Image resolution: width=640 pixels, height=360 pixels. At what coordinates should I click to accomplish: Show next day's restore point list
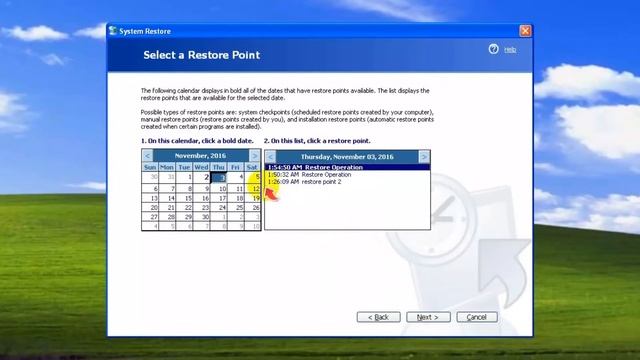coord(424,157)
